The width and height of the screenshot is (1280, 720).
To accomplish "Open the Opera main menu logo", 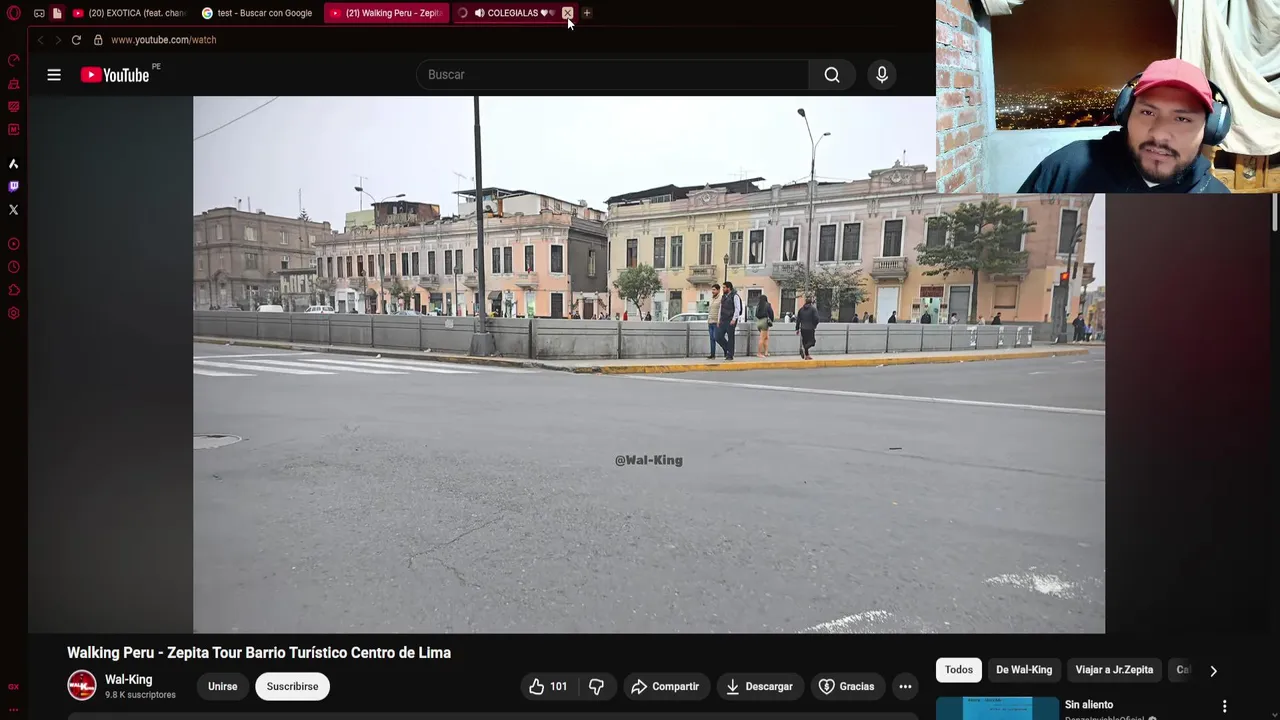I will tap(13, 13).
